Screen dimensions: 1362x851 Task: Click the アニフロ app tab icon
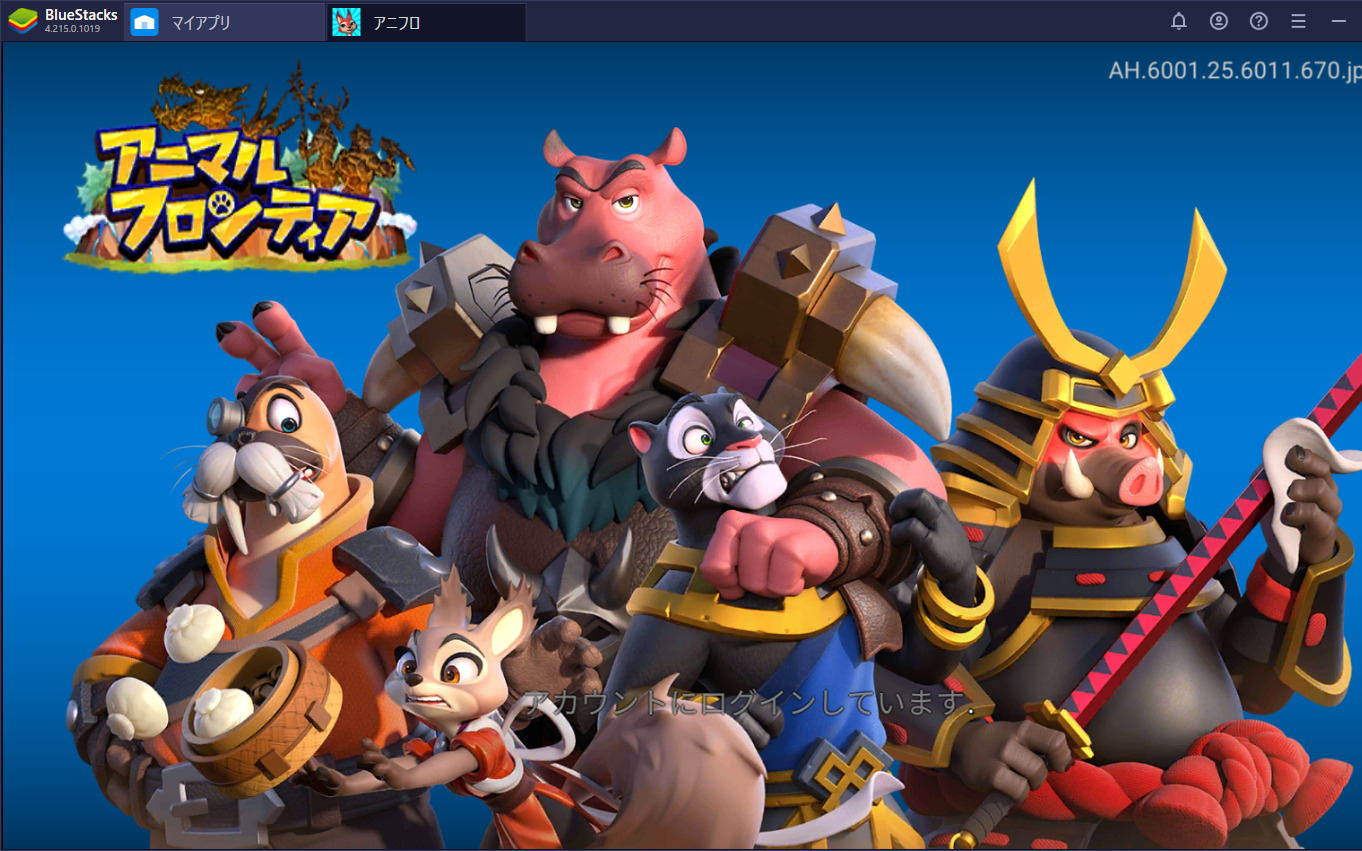click(347, 22)
